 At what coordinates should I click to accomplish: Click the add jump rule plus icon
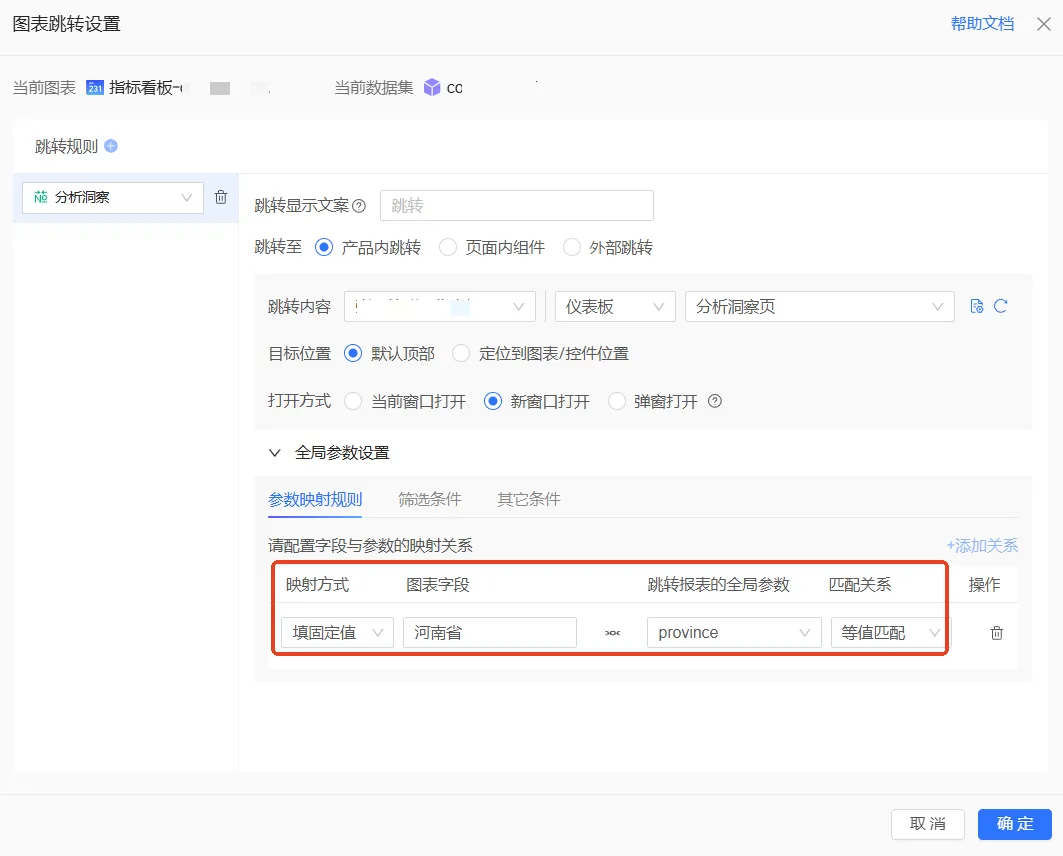click(111, 146)
